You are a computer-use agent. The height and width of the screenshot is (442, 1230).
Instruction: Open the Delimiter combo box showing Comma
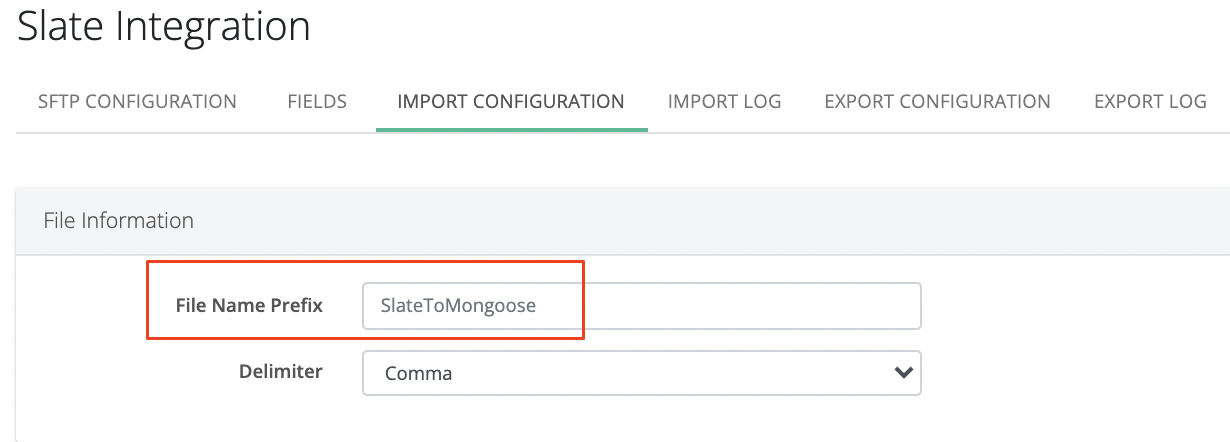pos(640,373)
